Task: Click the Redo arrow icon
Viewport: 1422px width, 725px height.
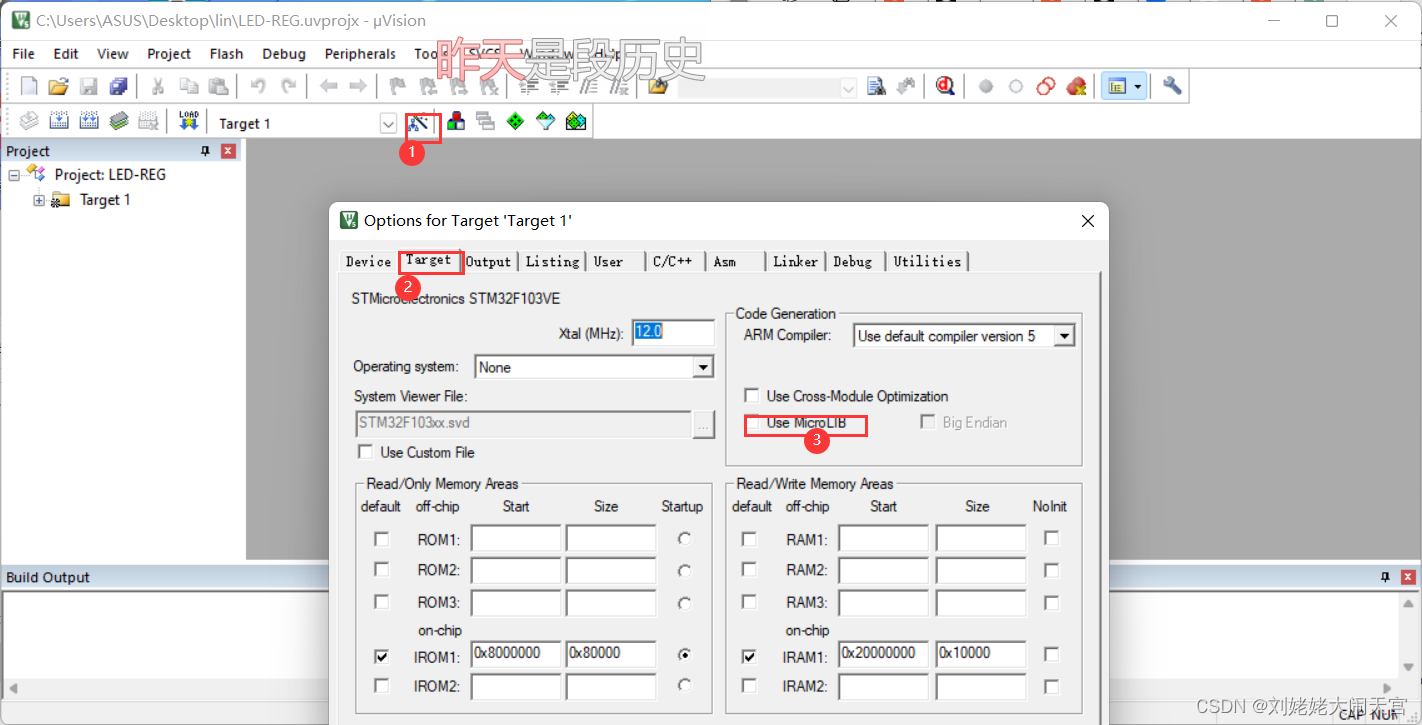Action: pos(289,87)
